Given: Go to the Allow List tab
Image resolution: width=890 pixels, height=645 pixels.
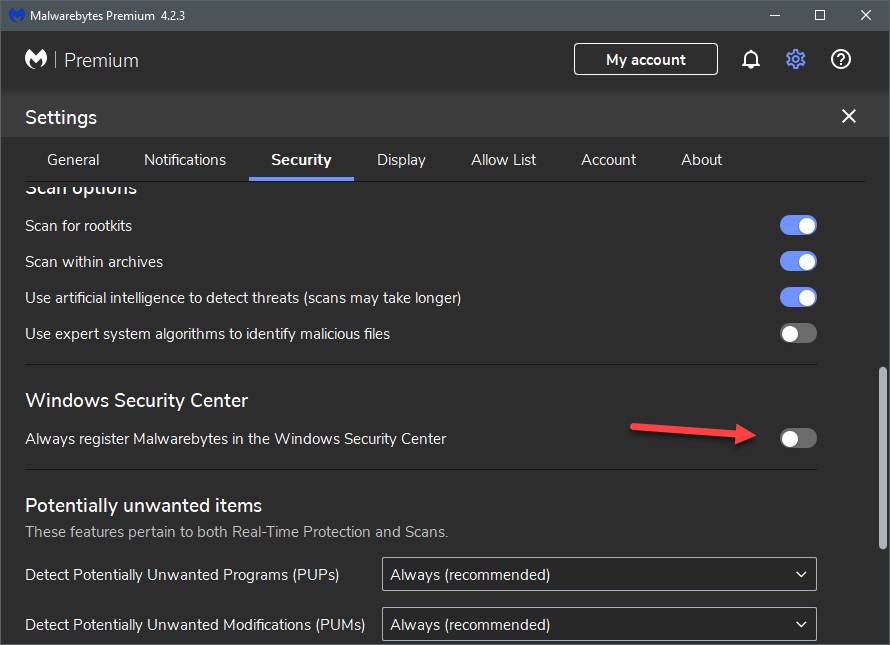Looking at the screenshot, I should point(503,160).
